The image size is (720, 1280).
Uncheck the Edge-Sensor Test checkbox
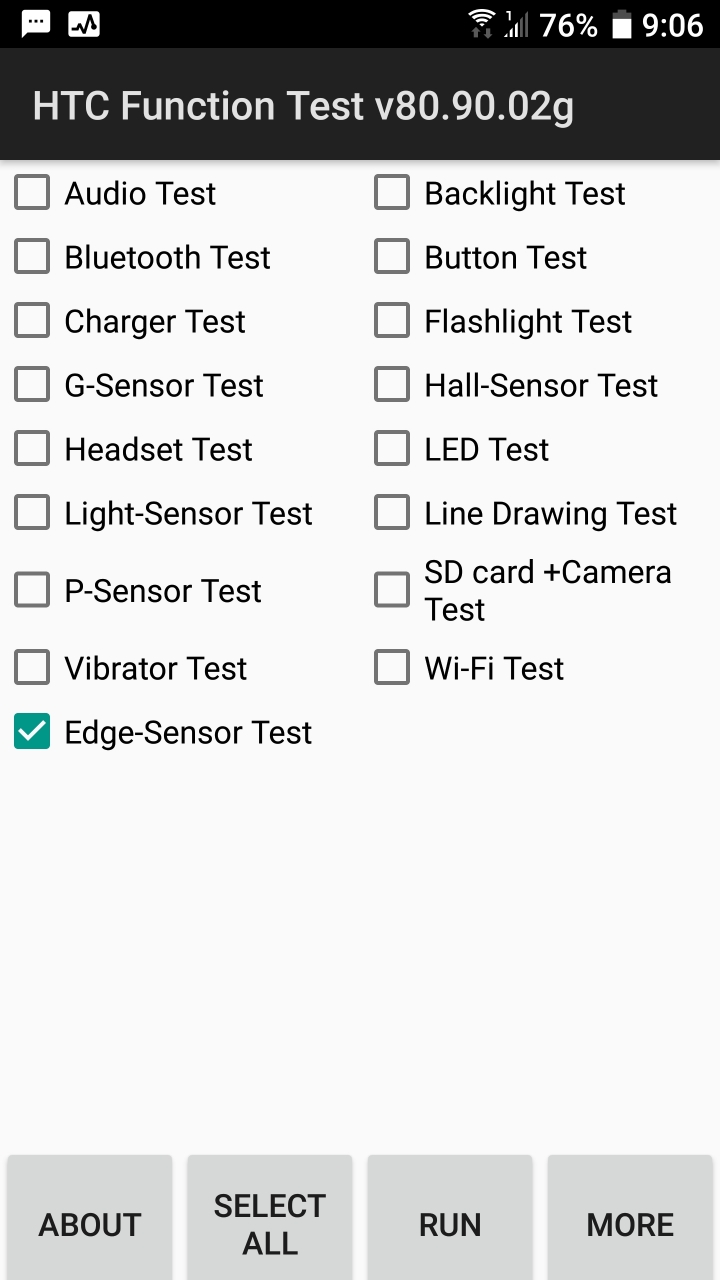(32, 732)
